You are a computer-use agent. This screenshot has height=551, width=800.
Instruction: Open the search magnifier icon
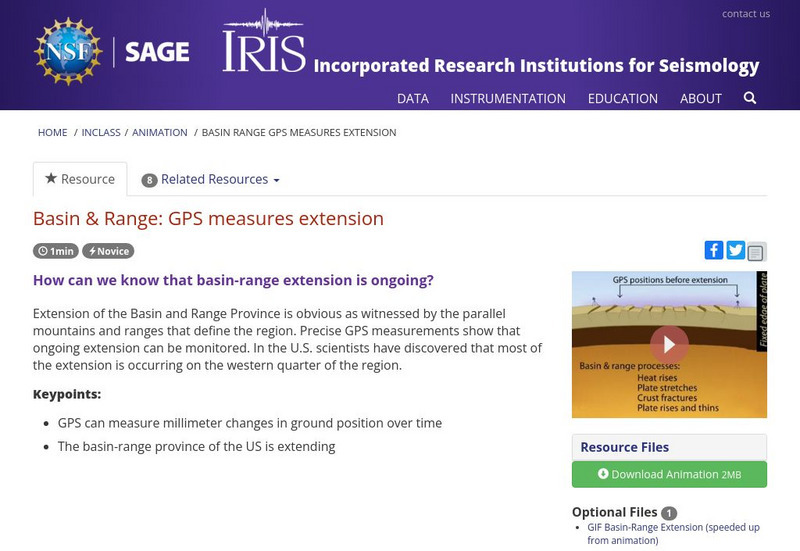(x=749, y=98)
